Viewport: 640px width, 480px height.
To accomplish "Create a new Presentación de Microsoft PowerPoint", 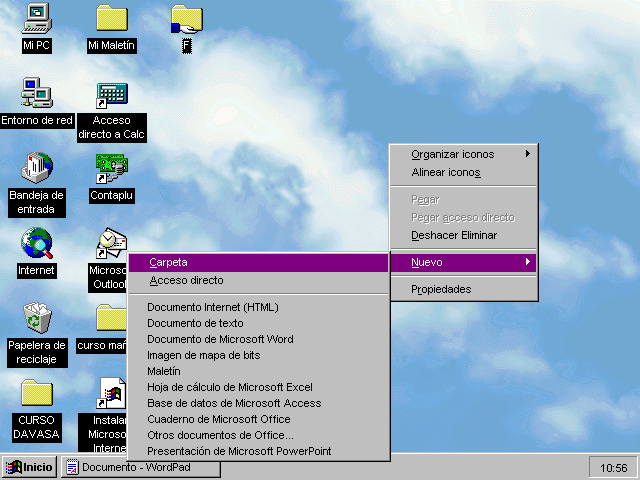I will tap(258, 451).
